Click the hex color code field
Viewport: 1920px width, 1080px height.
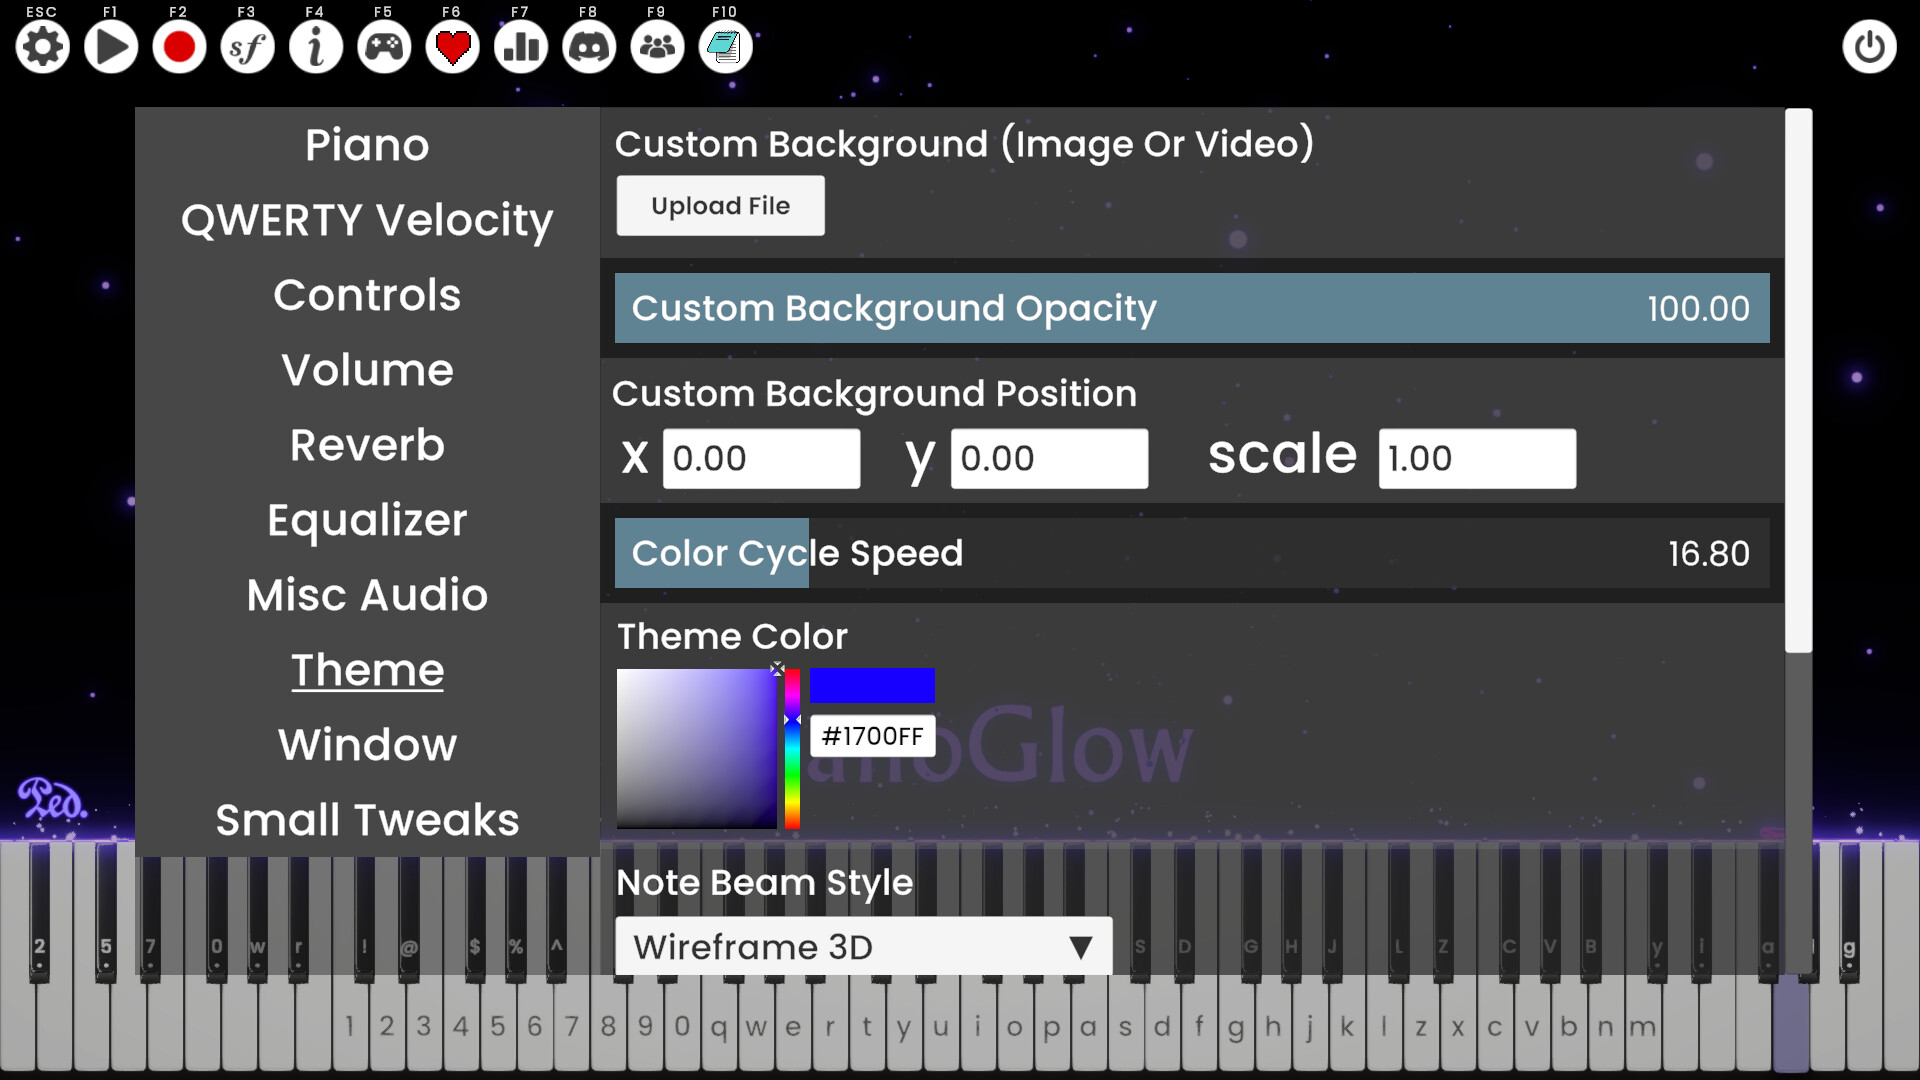pyautogui.click(x=872, y=736)
